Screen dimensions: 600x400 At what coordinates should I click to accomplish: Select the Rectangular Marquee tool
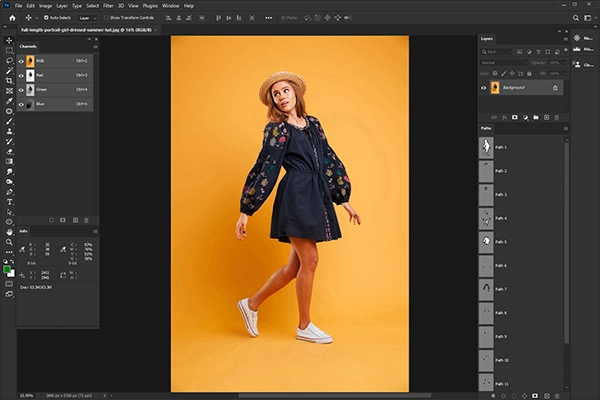9,50
